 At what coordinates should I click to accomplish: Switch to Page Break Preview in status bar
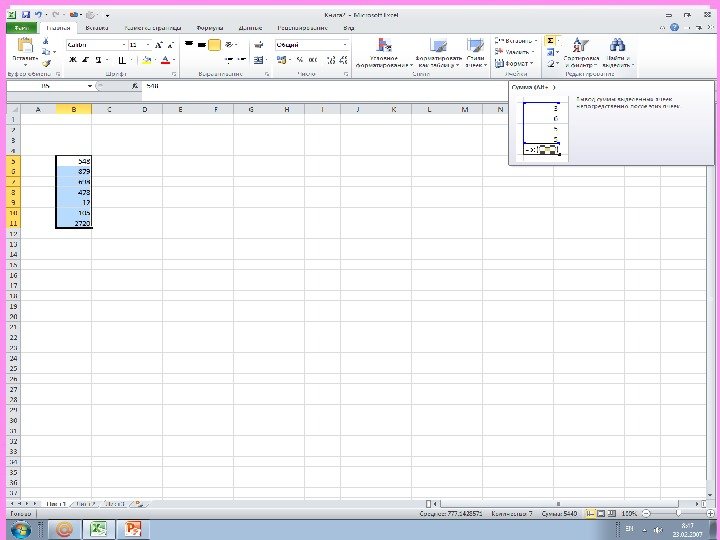pyautogui.click(x=611, y=513)
